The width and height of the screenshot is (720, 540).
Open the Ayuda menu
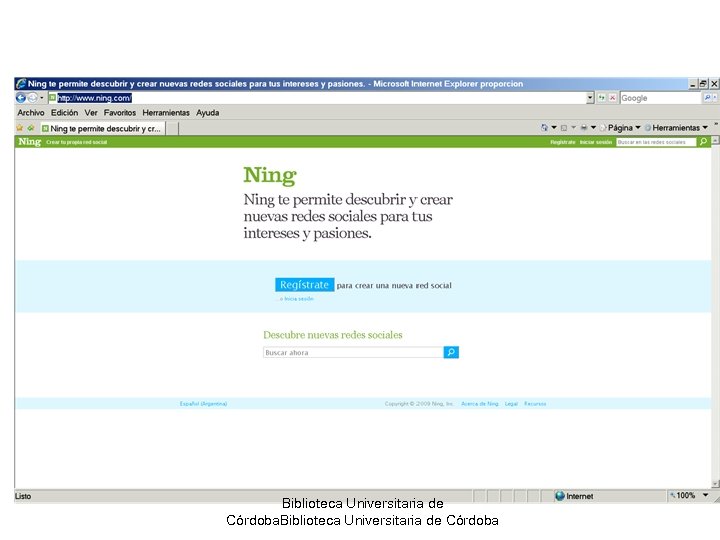208,112
